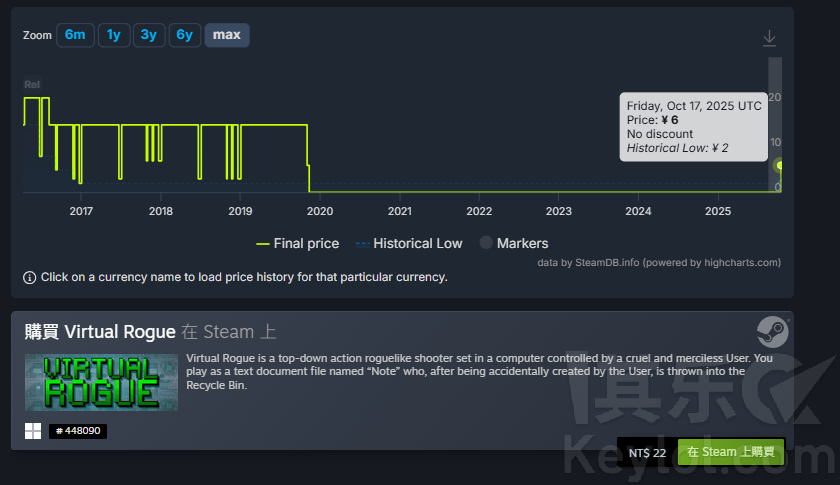Select the max zoom range

pos(227,35)
